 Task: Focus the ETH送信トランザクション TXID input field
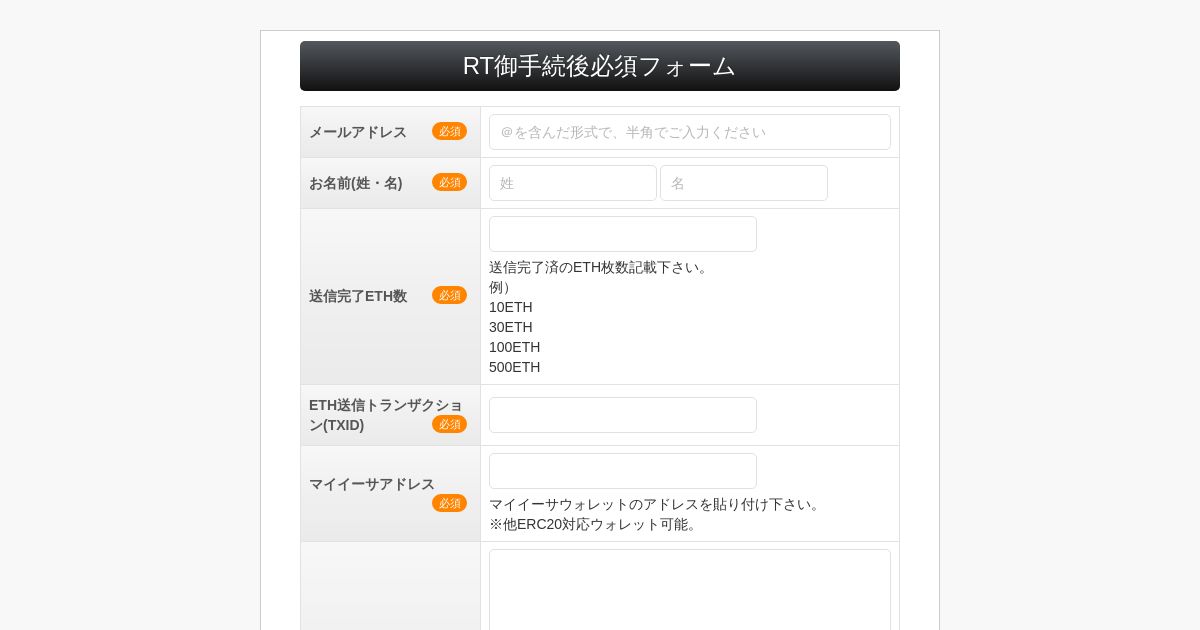(623, 415)
